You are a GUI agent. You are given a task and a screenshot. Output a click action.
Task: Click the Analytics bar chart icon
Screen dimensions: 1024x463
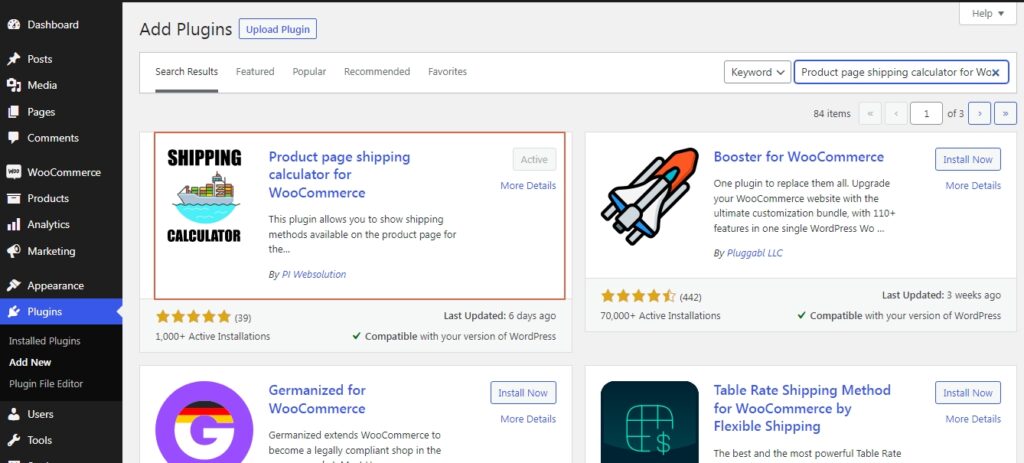tap(14, 225)
